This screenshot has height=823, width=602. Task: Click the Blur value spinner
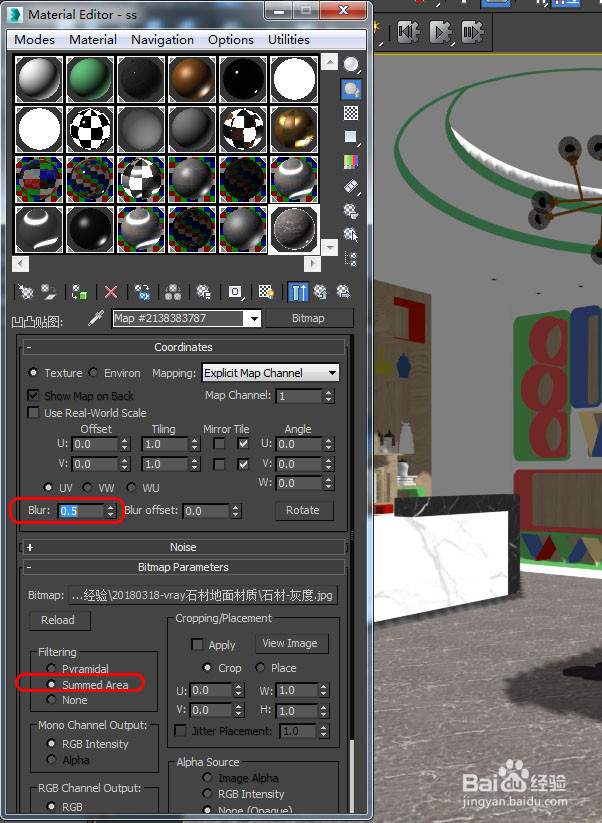[x=110, y=511]
